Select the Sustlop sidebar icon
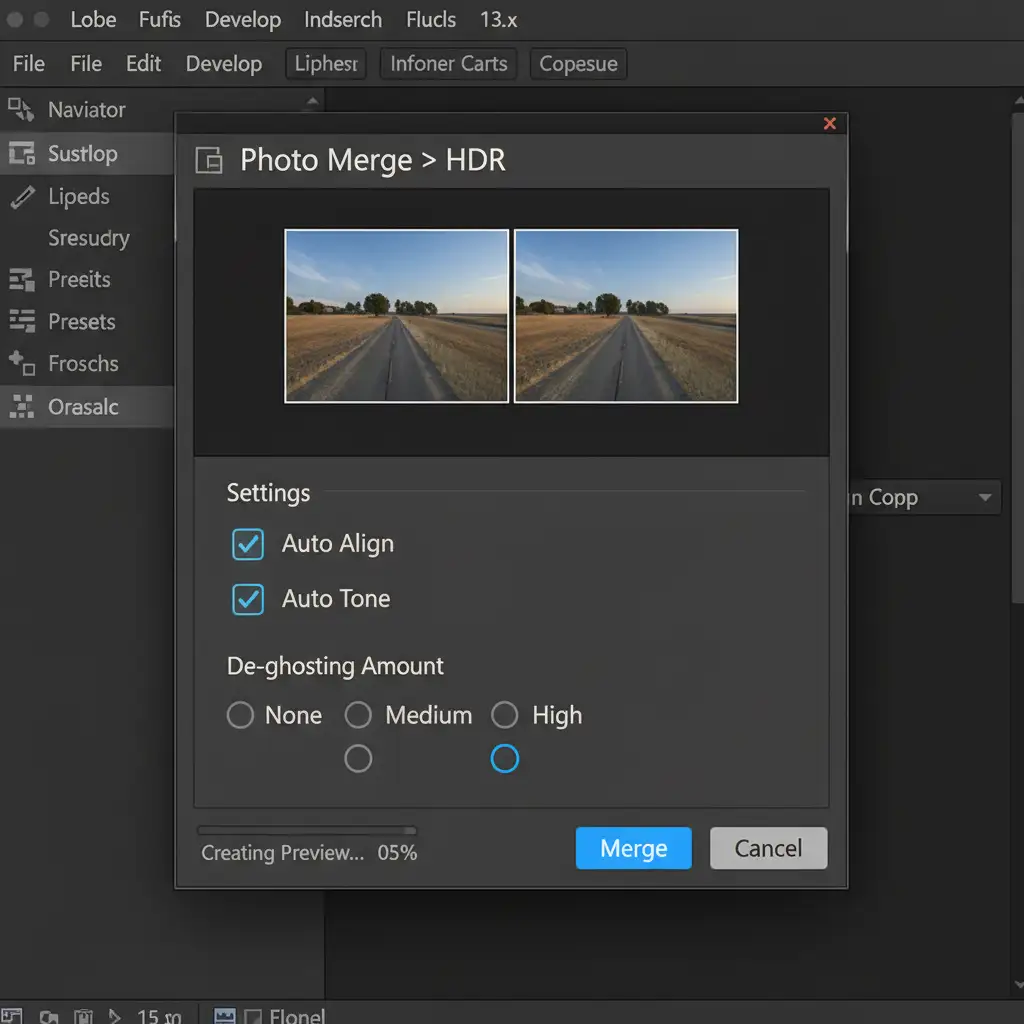 [21, 154]
